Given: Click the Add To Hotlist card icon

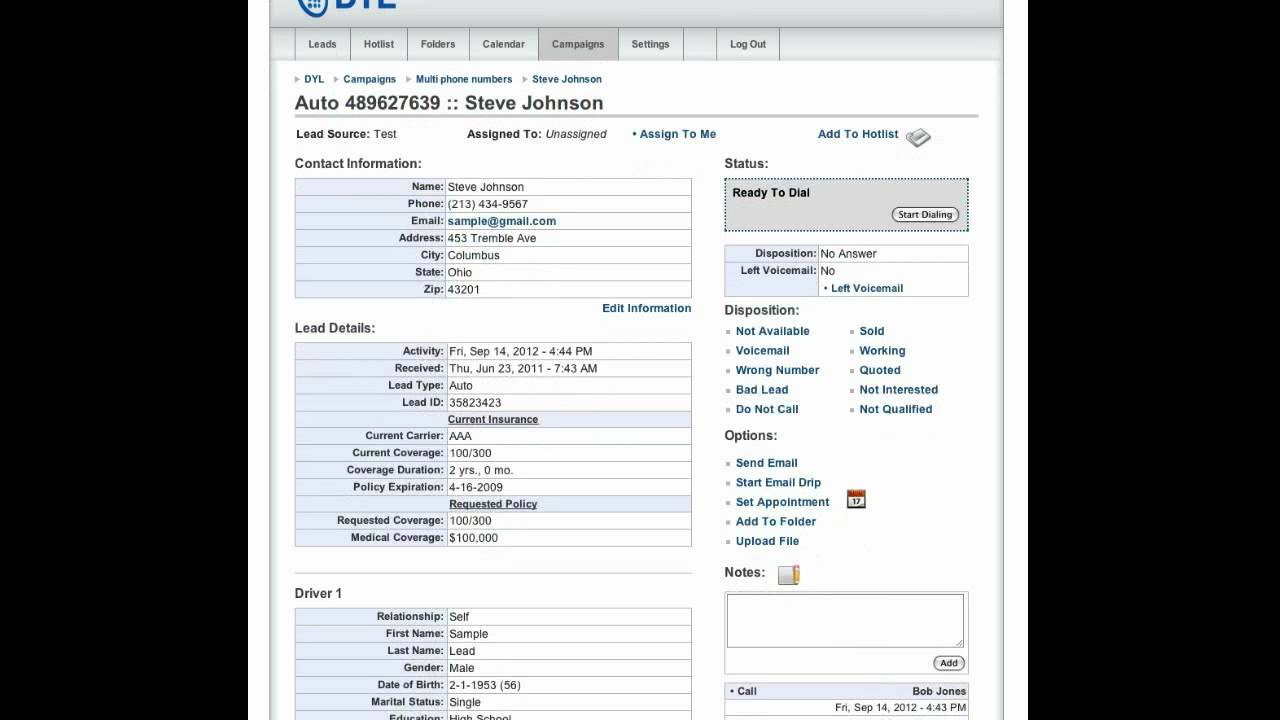Looking at the screenshot, I should [918, 137].
